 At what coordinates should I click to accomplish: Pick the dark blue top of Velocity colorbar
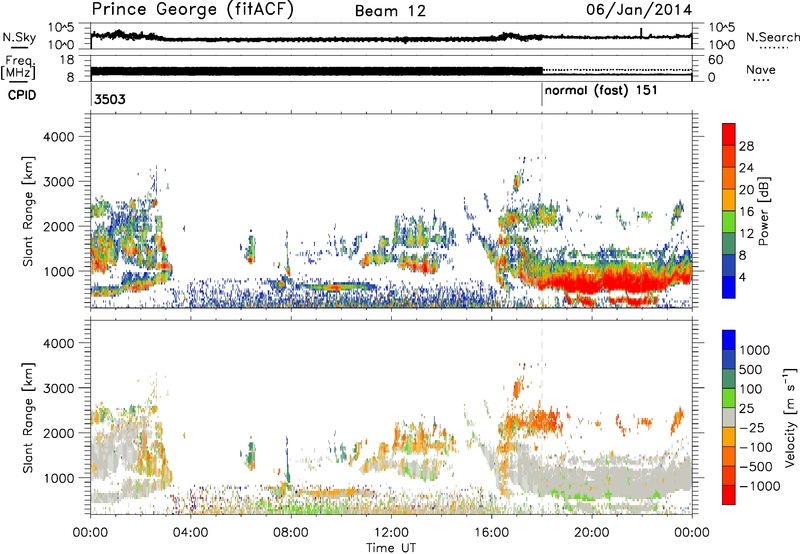coord(729,340)
